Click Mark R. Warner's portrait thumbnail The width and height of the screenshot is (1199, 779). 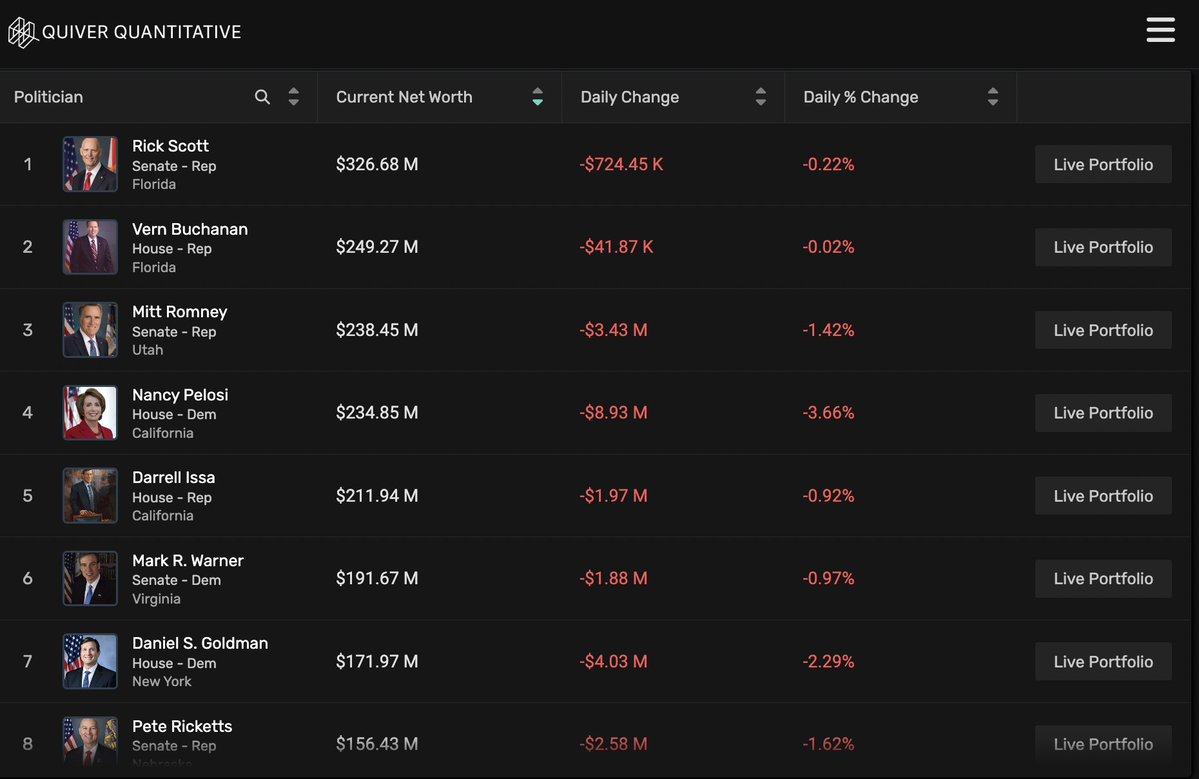click(90, 578)
